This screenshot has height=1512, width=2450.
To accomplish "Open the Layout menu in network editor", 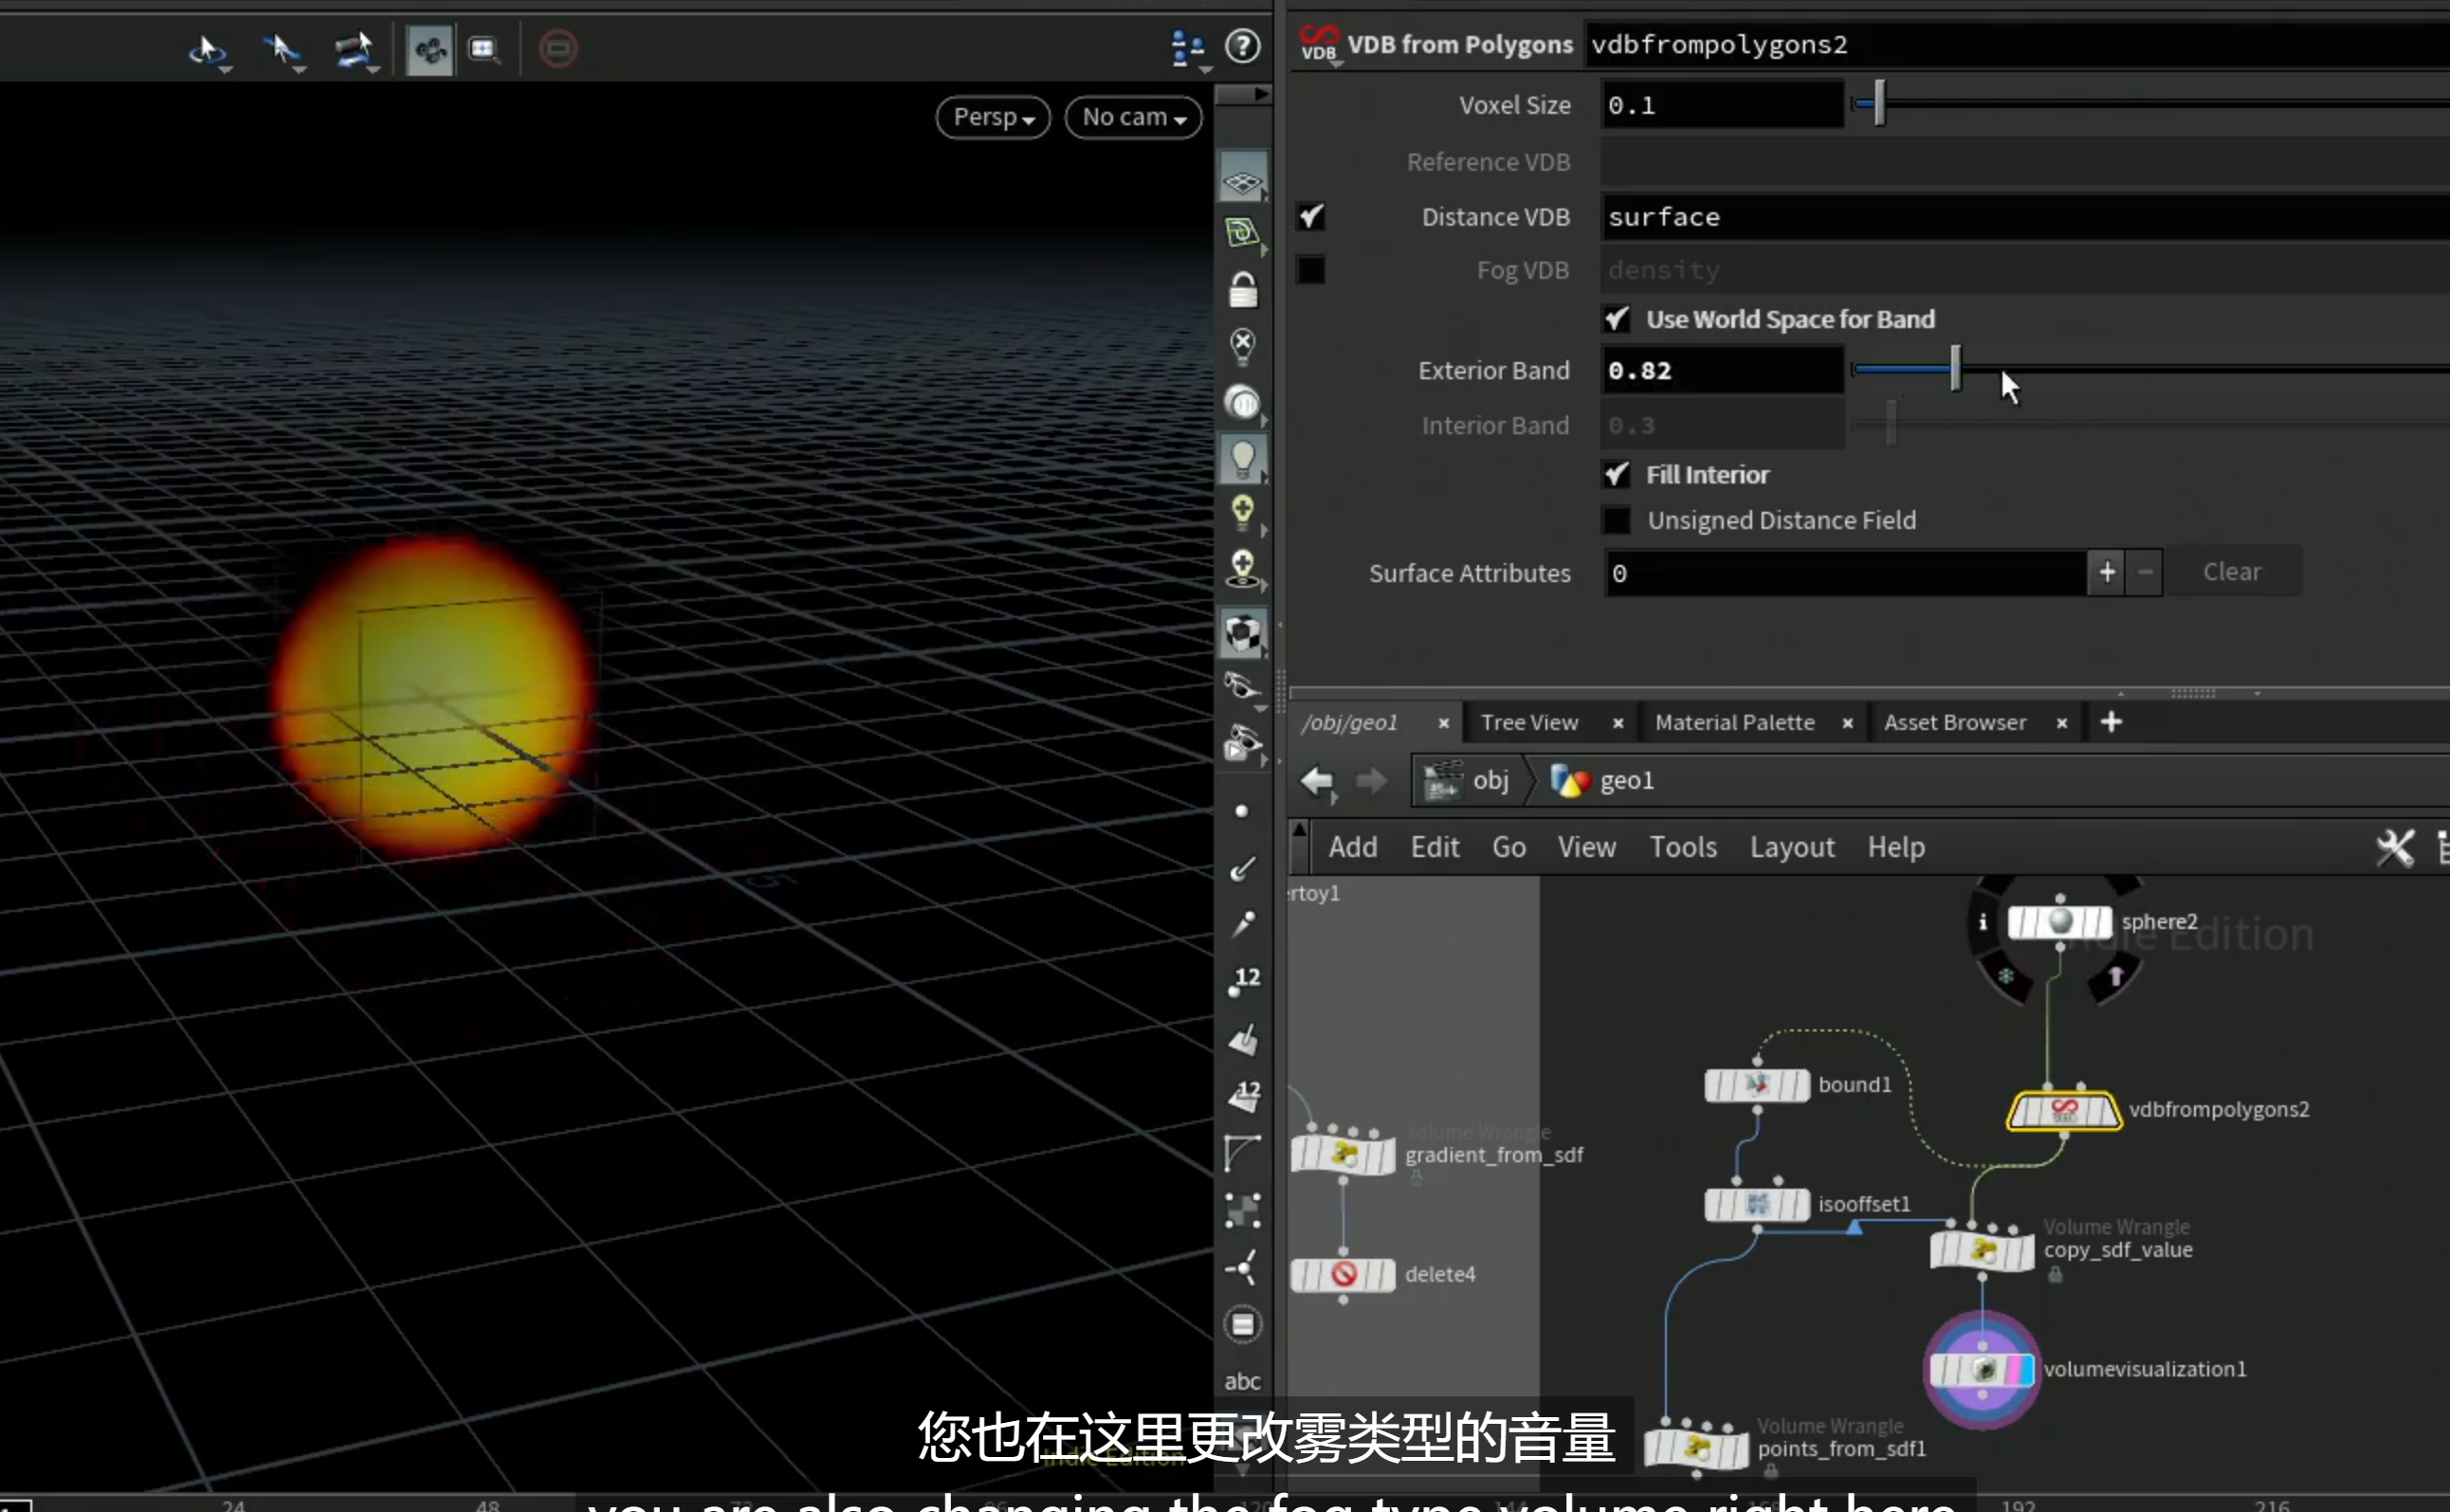I will click(x=1792, y=847).
